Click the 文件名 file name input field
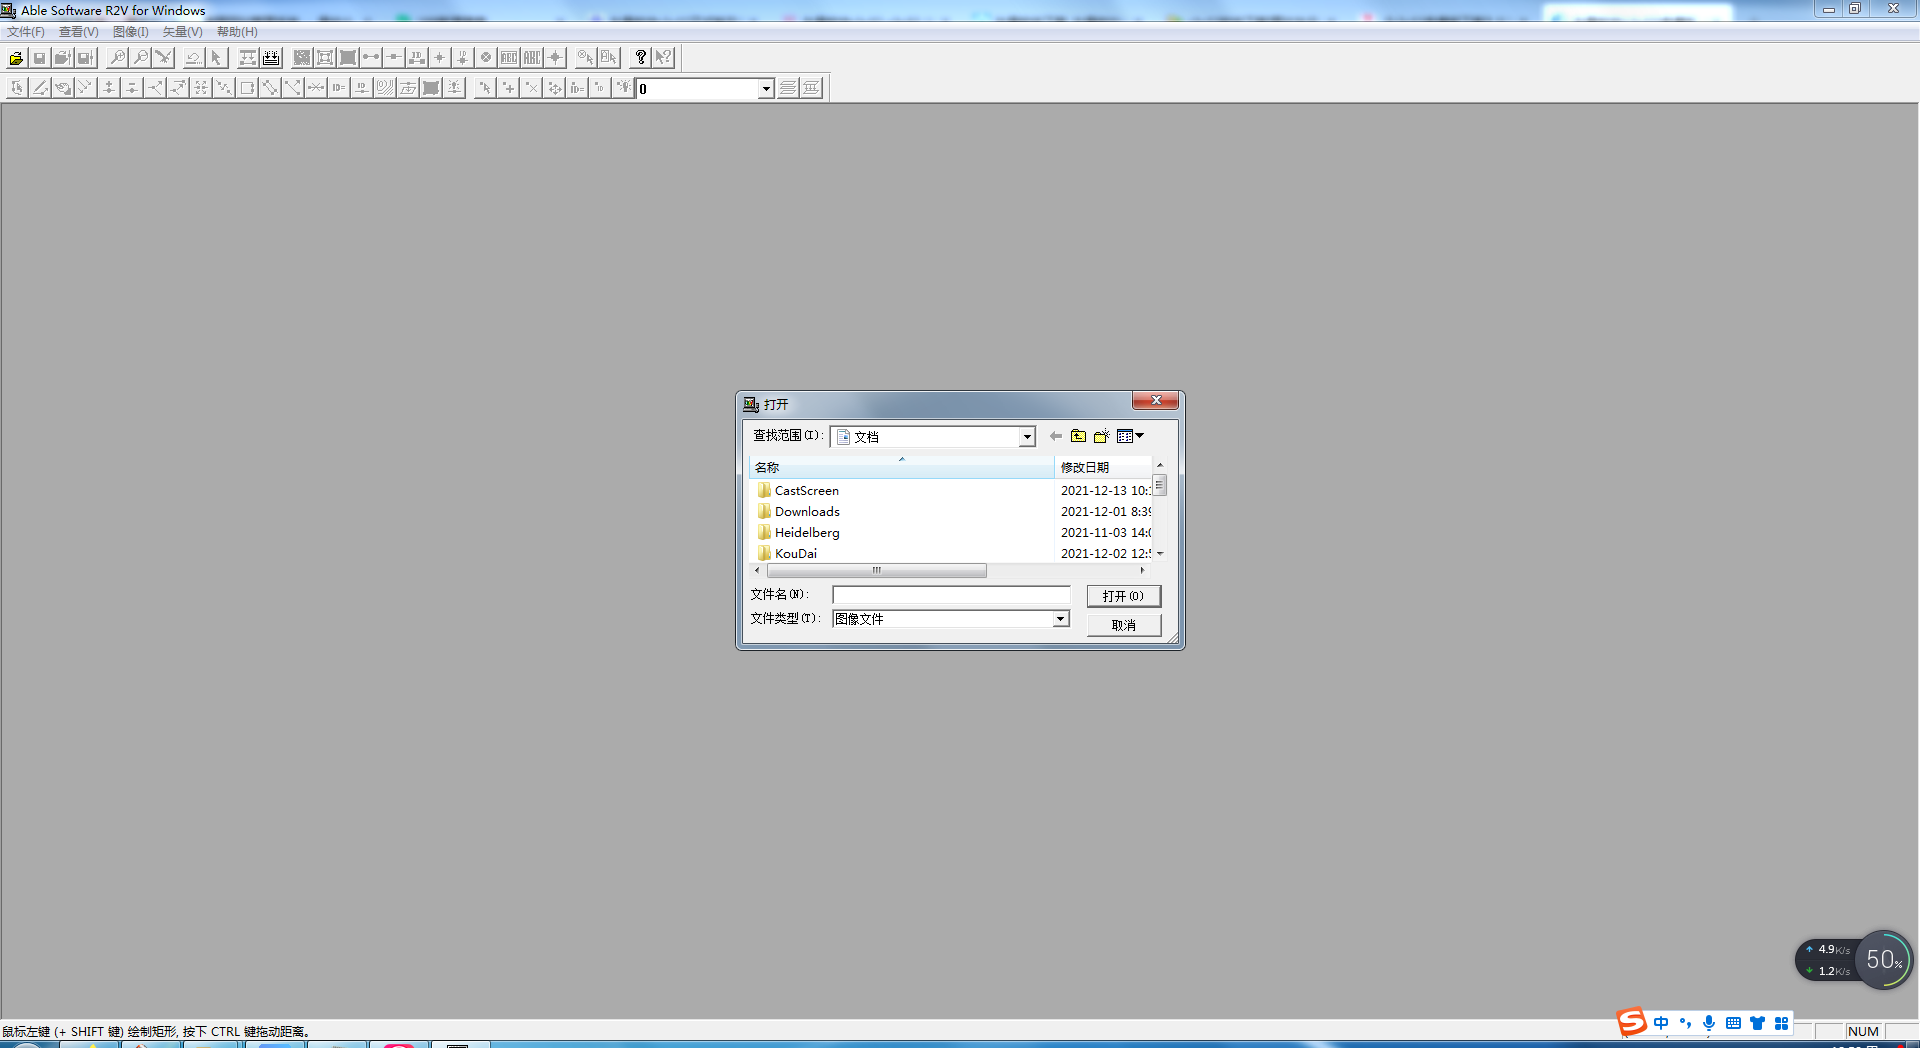The width and height of the screenshot is (1920, 1048). click(951, 595)
